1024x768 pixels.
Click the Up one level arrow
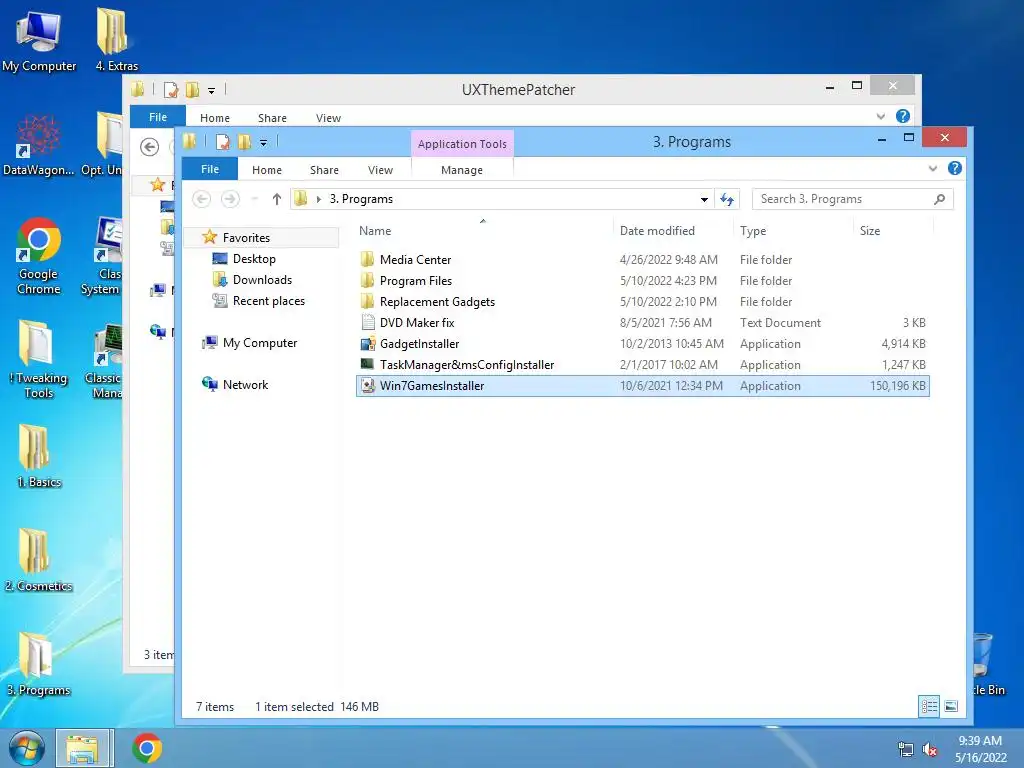277,199
